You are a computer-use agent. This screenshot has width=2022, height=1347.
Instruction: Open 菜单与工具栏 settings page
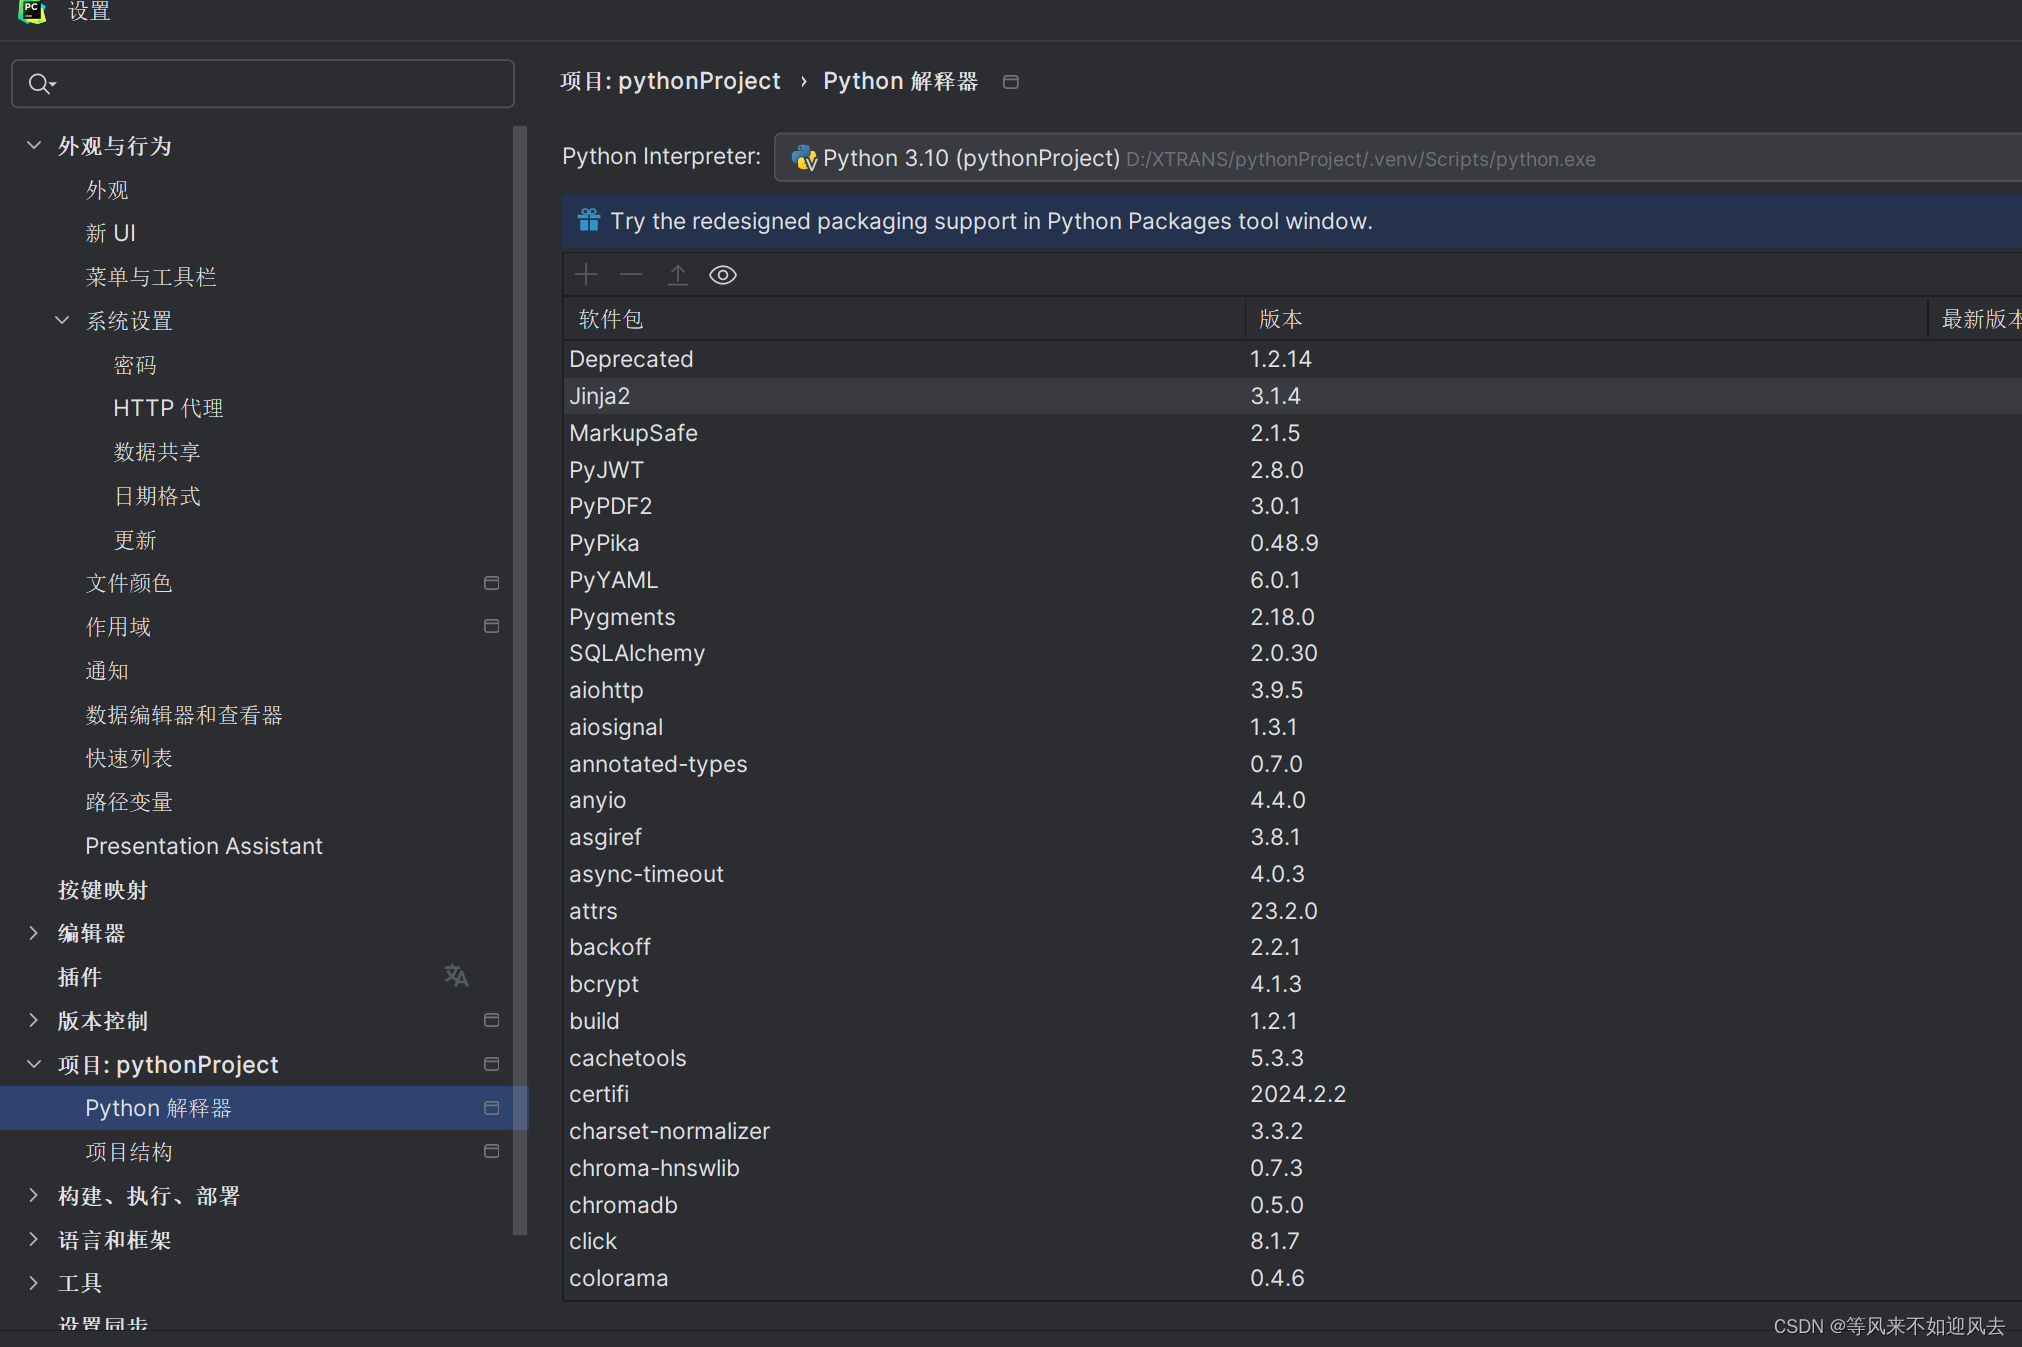151,277
